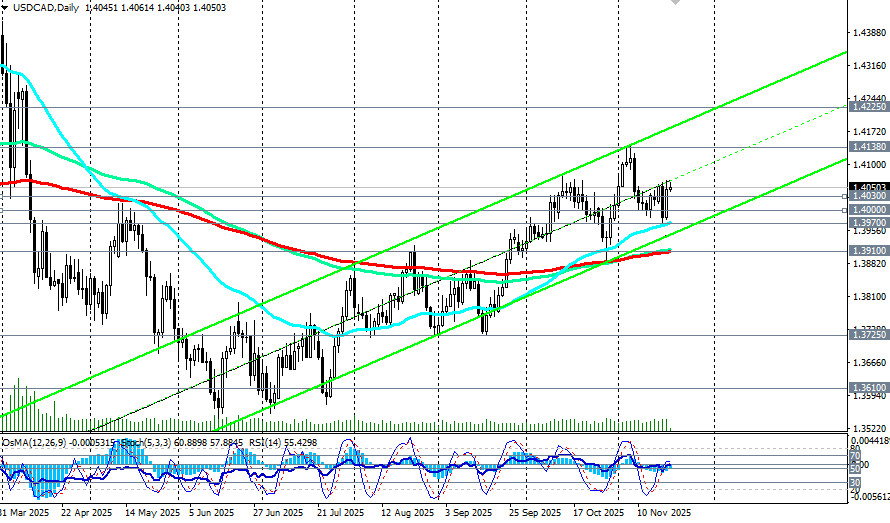Click the triangle arrow beside USDCAD,Daily title
The image size is (890, 523).
click(4, 8)
